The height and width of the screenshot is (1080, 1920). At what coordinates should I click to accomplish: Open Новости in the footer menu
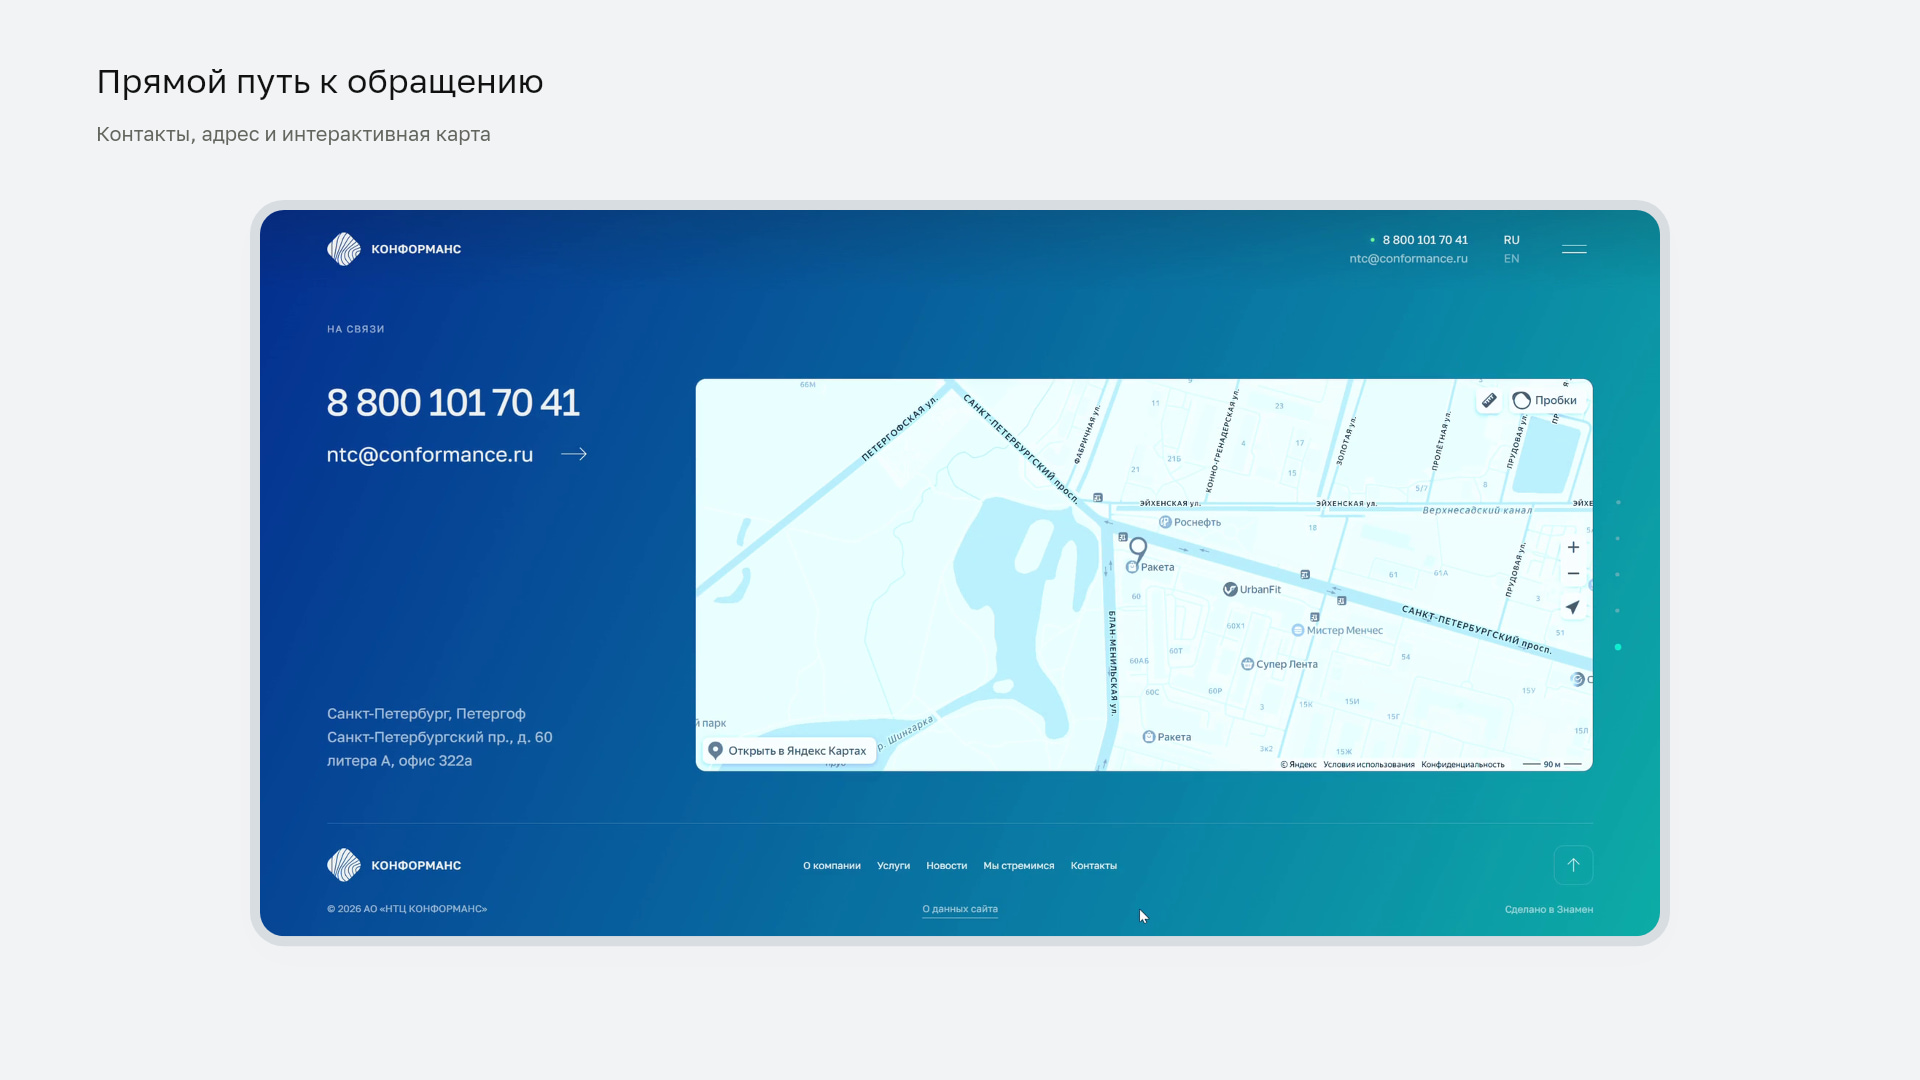[946, 866]
